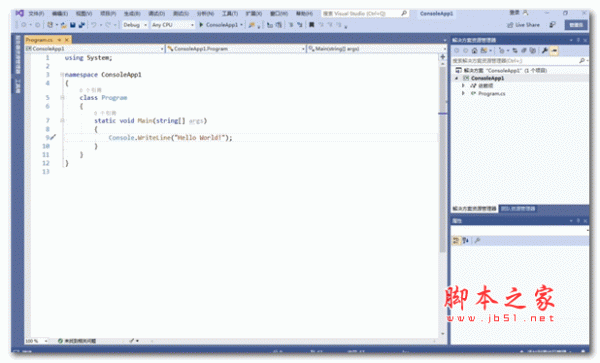Switch to the Team Explorer bottom tab
Image resolution: width=600 pixels, height=363 pixels.
pyautogui.click(x=518, y=208)
